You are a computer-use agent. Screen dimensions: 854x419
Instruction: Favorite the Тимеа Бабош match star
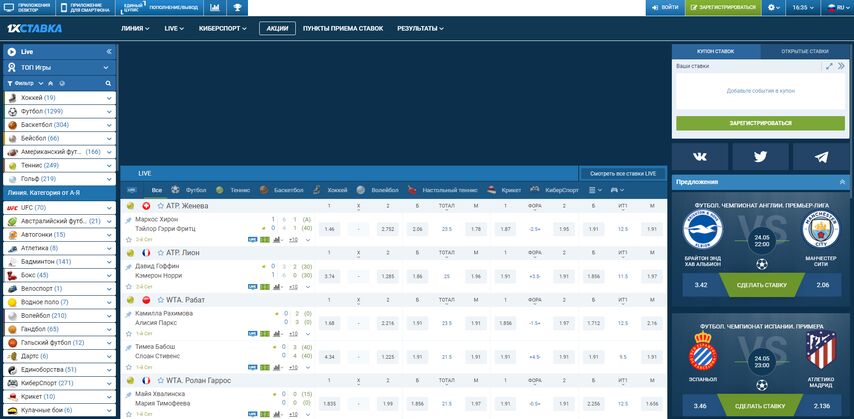pyautogui.click(x=129, y=367)
